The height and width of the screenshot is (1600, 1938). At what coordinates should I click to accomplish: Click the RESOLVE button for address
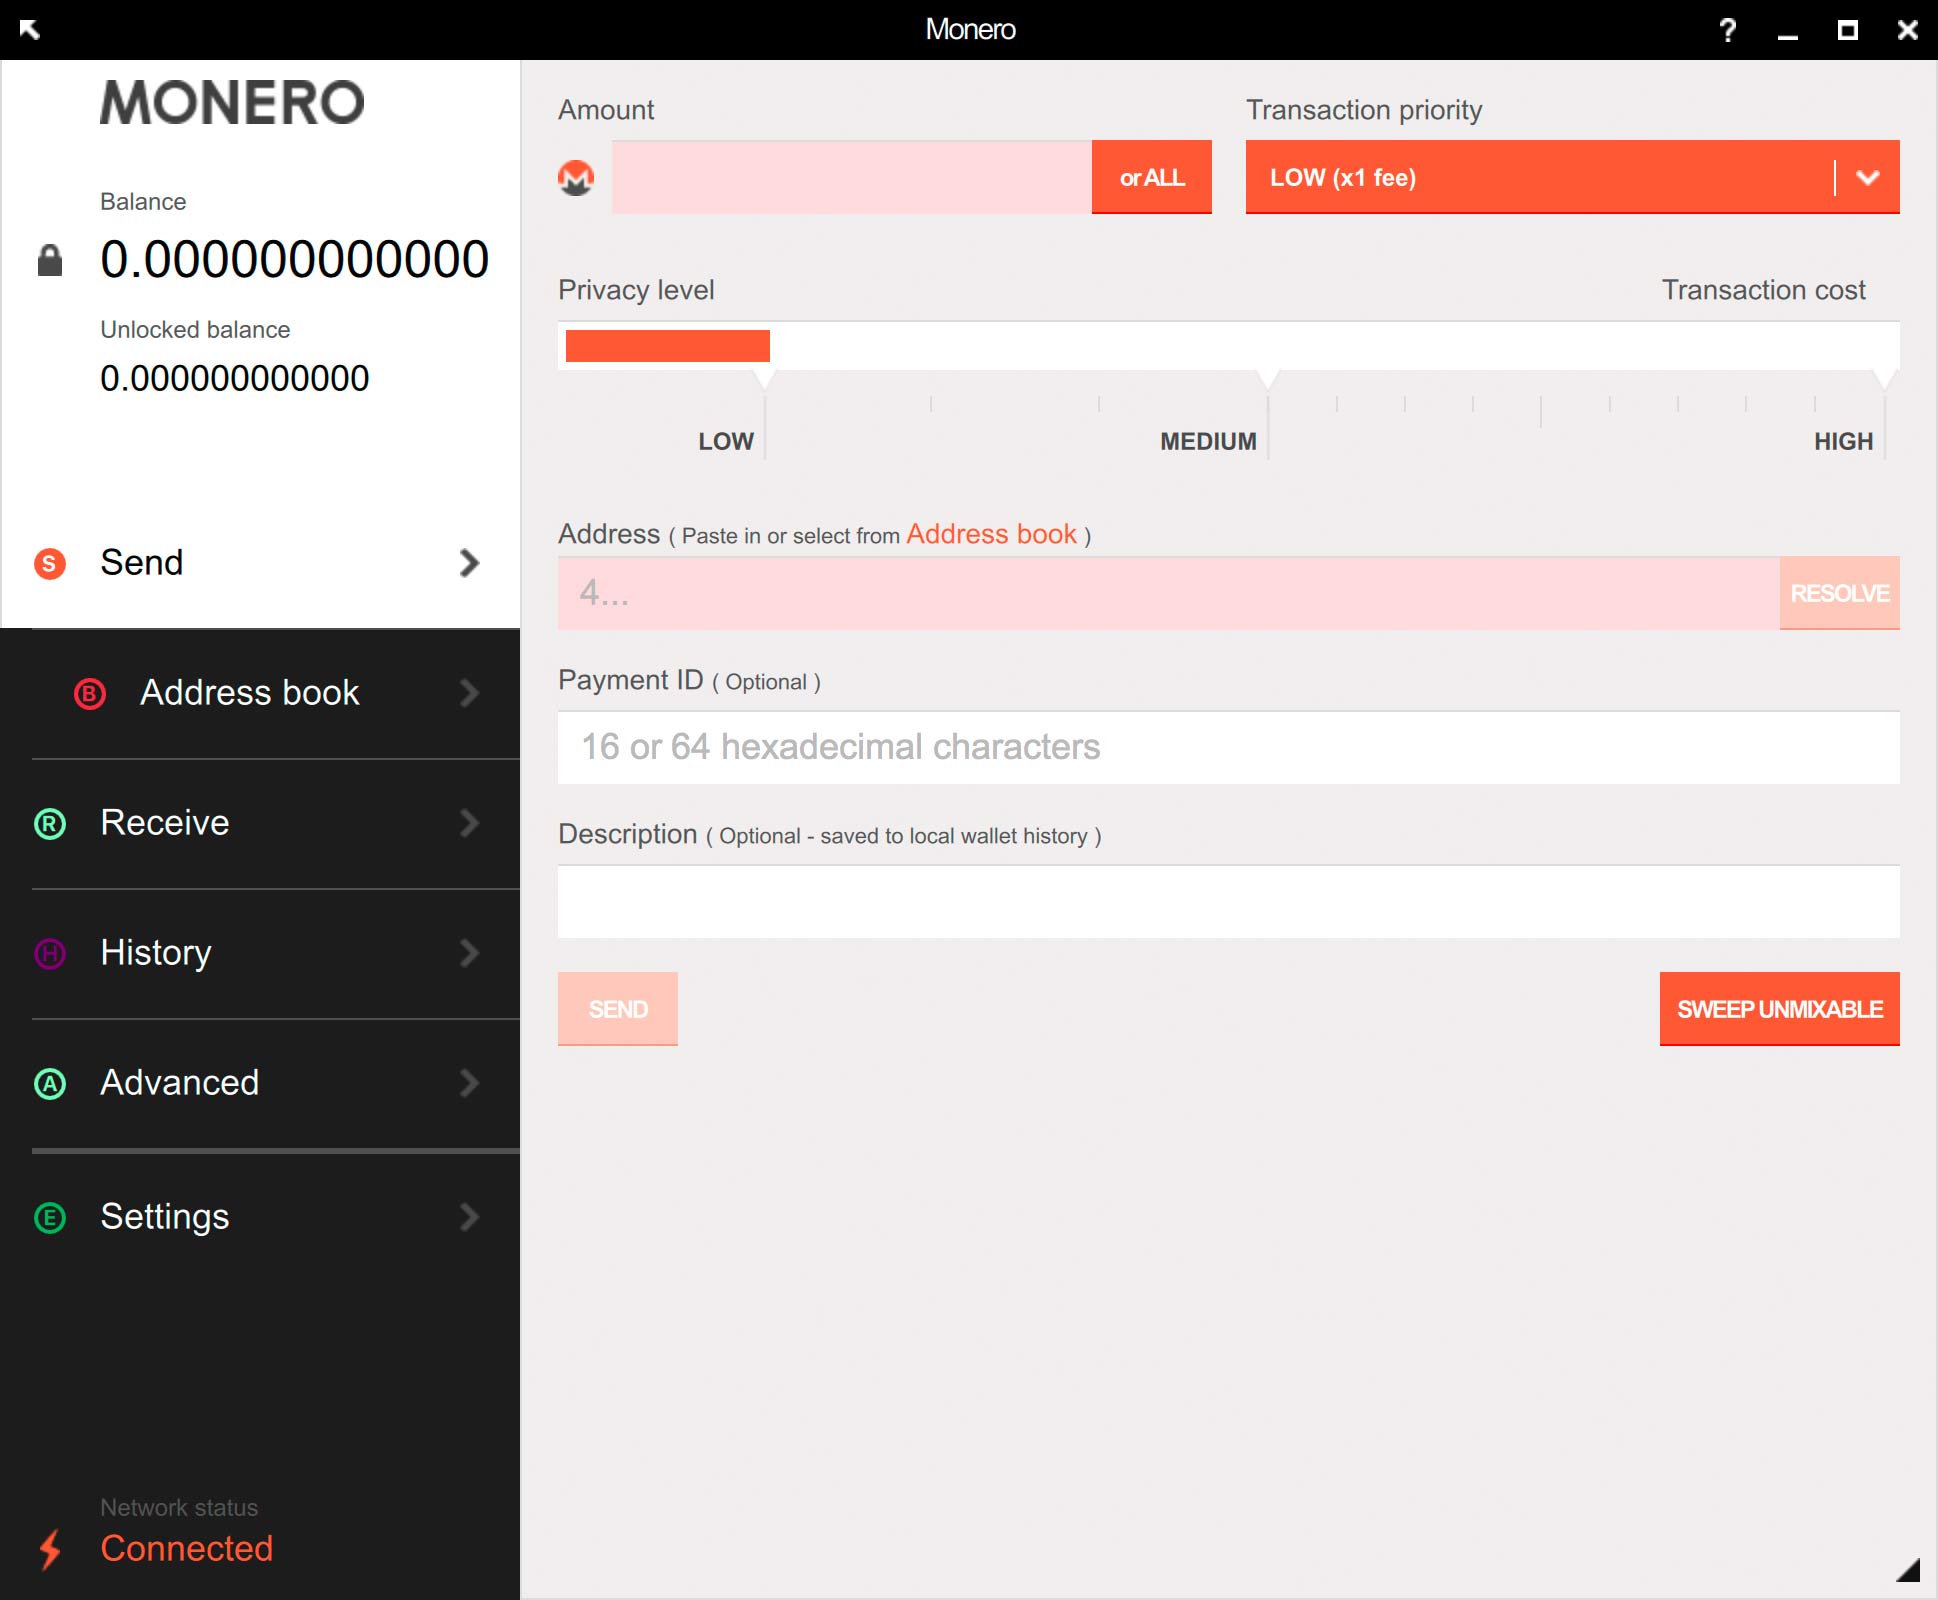(1838, 592)
